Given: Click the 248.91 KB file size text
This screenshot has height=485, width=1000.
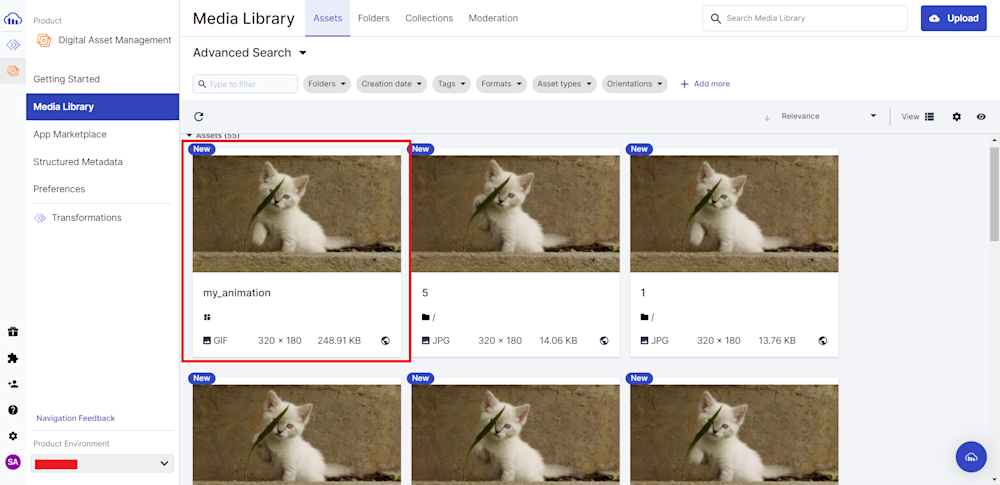Looking at the screenshot, I should 339,341.
